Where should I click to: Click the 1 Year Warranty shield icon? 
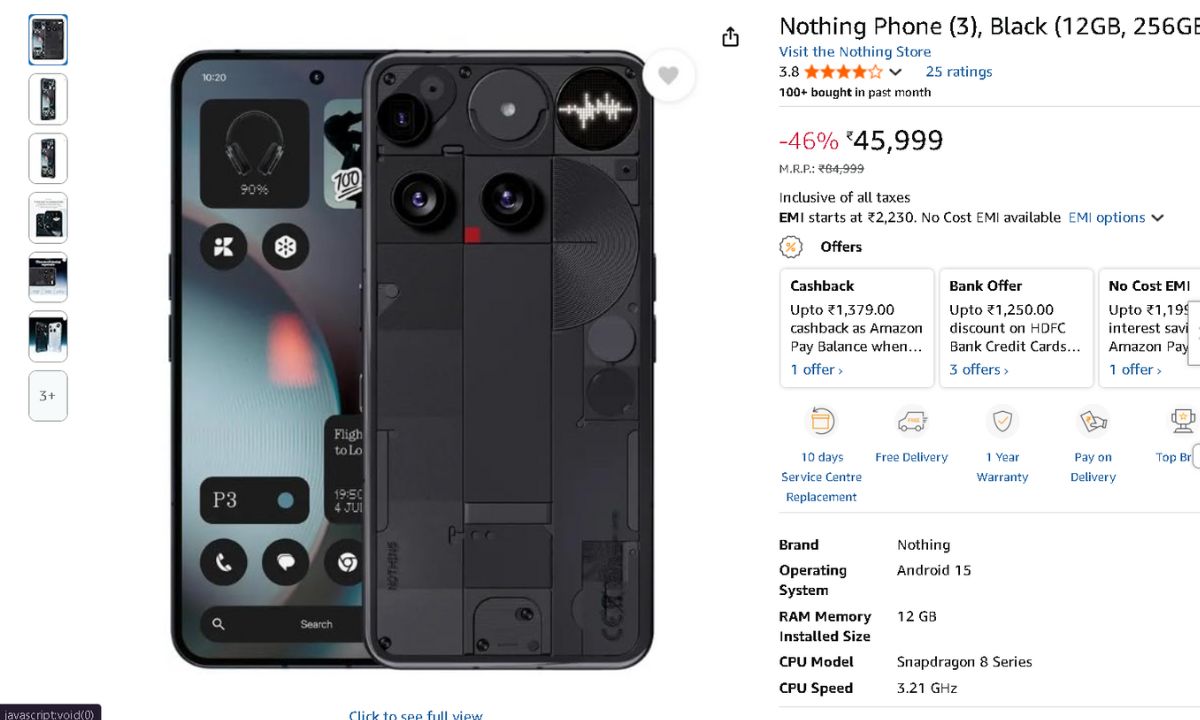click(1002, 421)
